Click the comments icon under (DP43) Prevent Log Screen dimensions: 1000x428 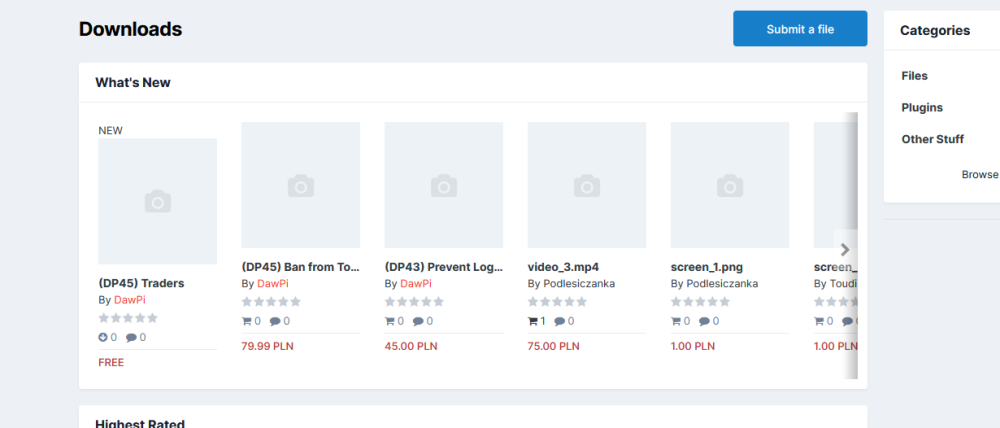[x=417, y=321]
